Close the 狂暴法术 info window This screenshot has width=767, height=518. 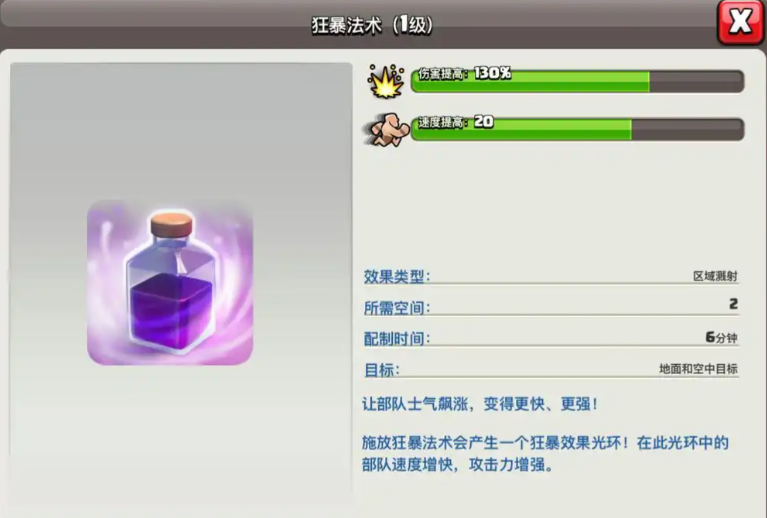coord(740,22)
